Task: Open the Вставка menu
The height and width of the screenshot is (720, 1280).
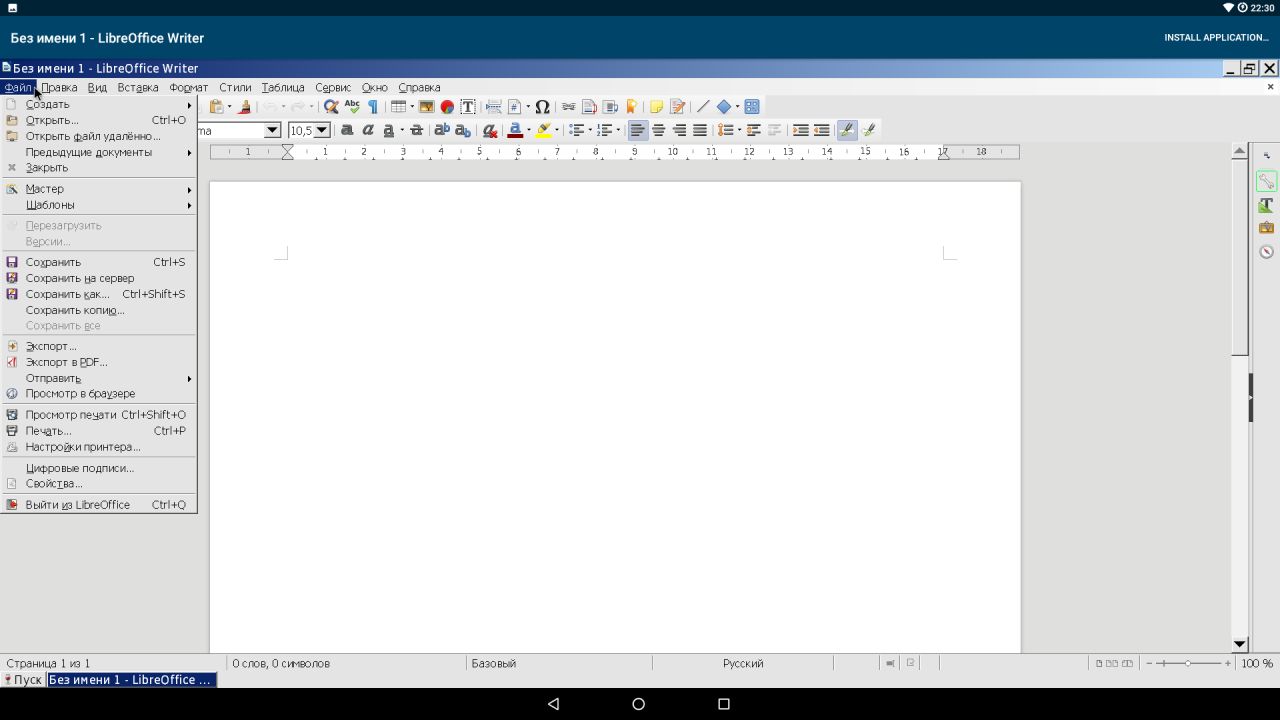Action: 138,87
